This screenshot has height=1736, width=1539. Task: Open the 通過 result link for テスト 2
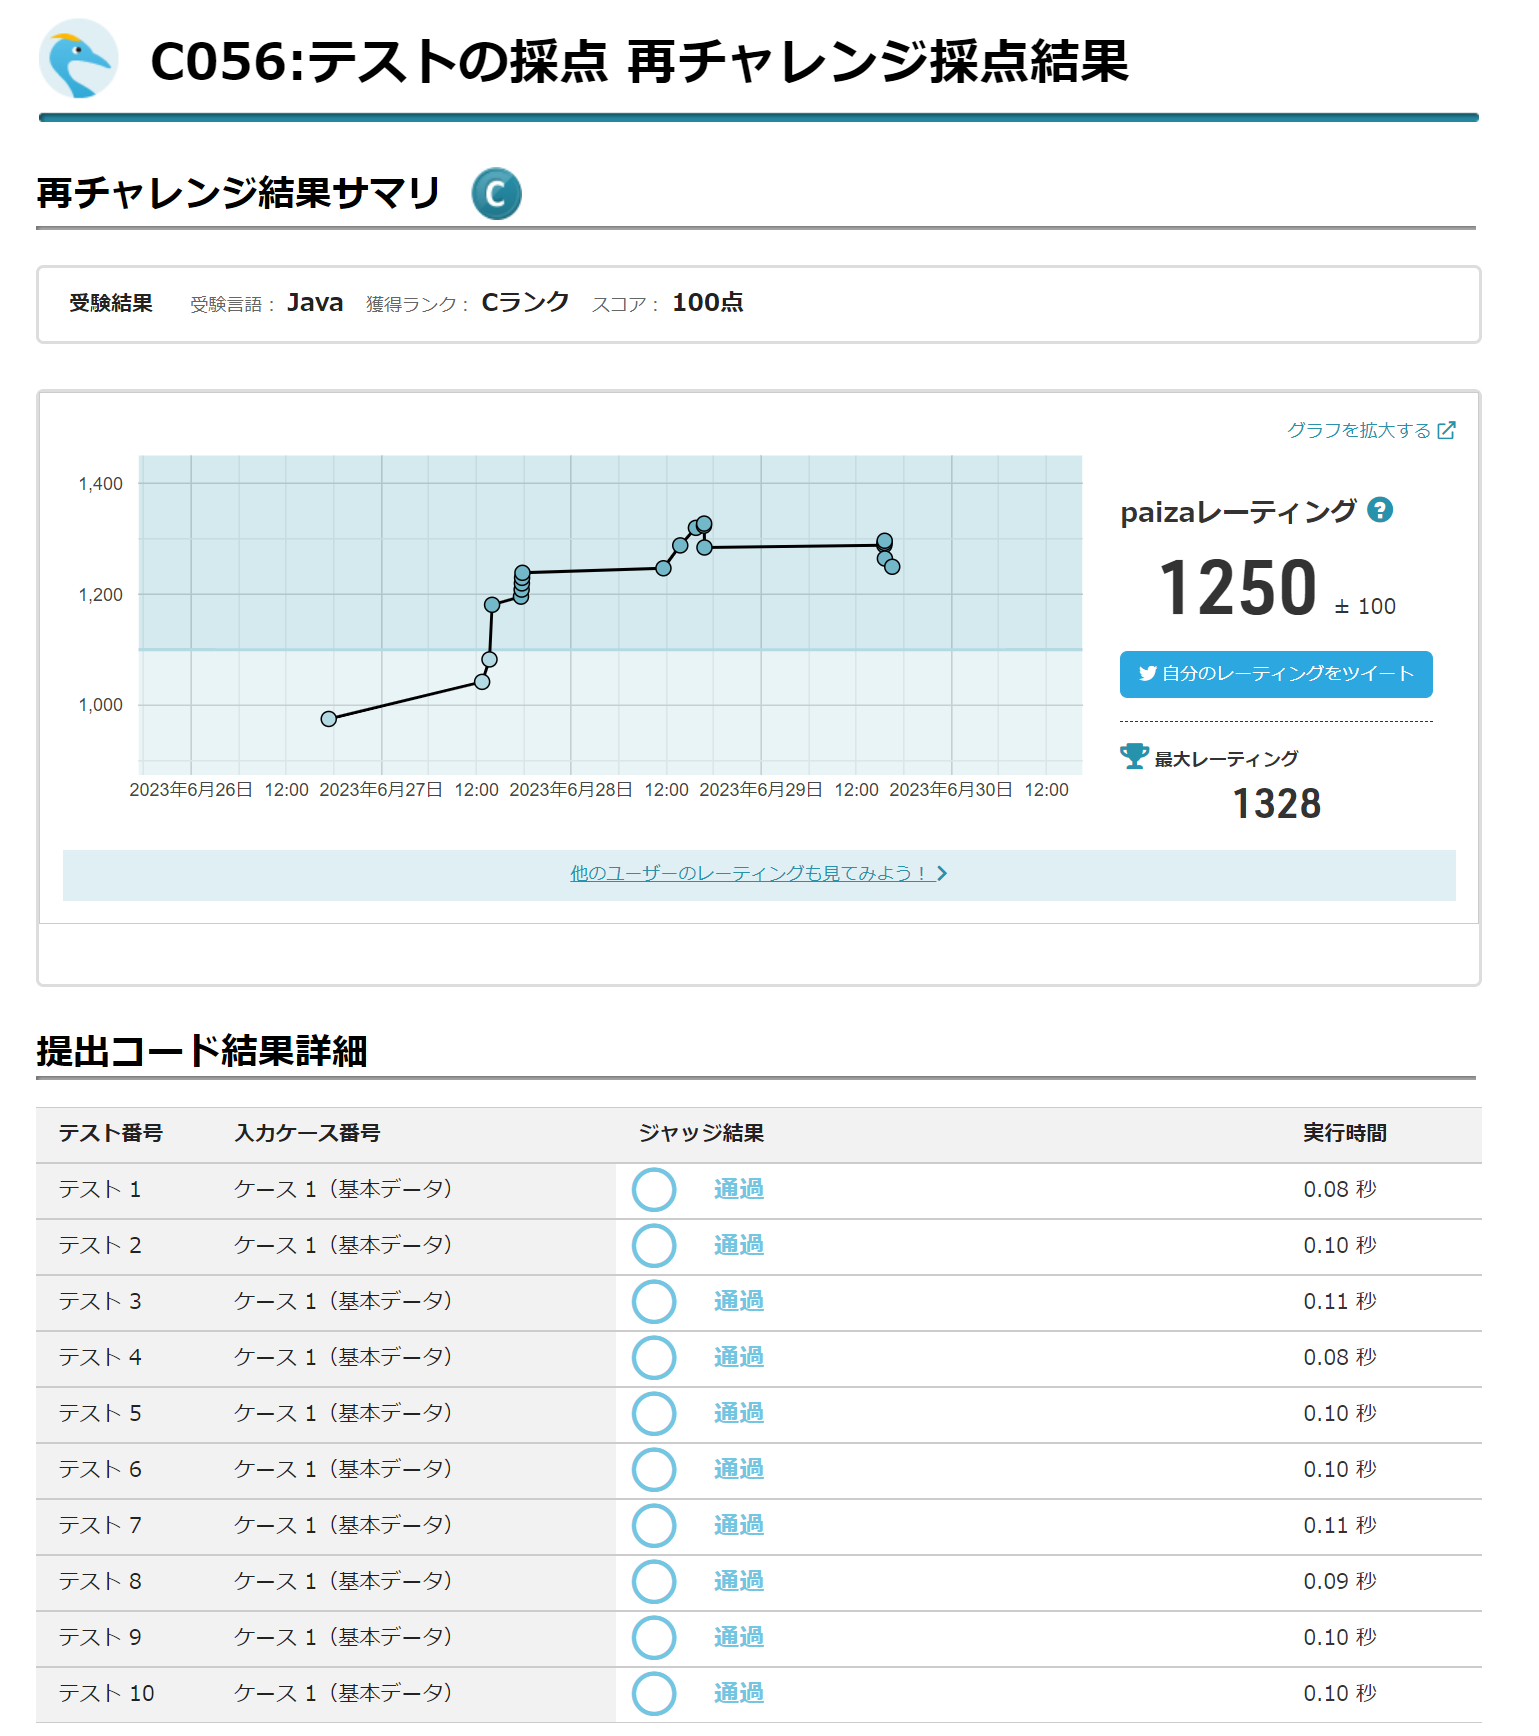tap(738, 1245)
